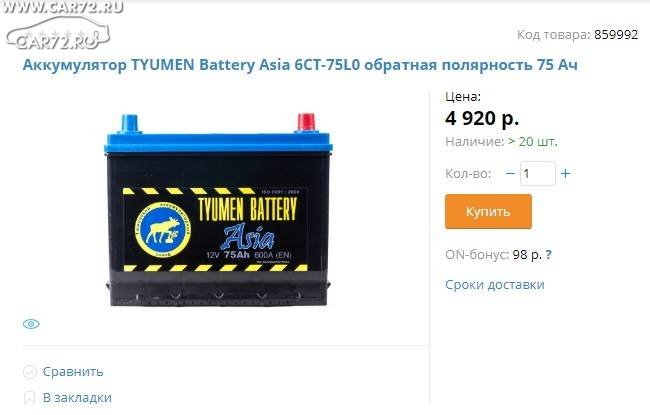
Task: Click the WWW.CAR72.RU watermark text
Action: point(62,7)
